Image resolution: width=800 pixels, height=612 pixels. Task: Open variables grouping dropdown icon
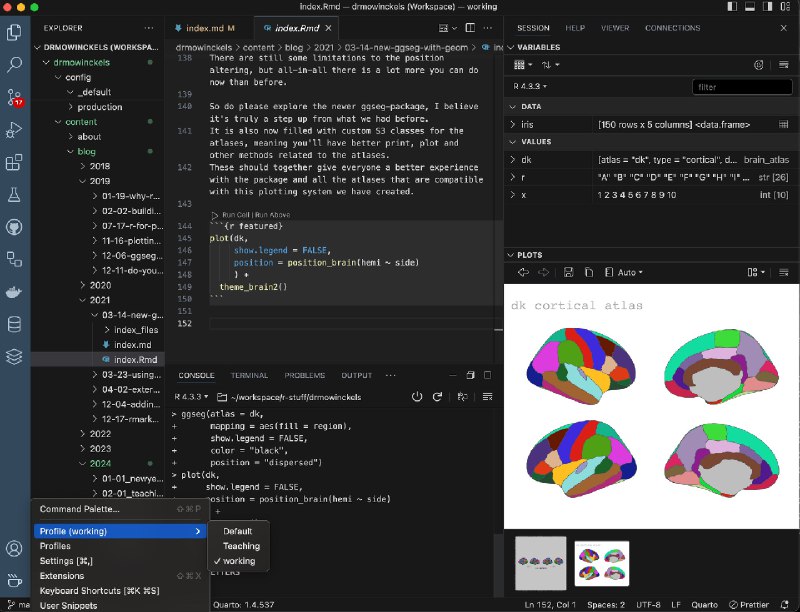[522, 65]
